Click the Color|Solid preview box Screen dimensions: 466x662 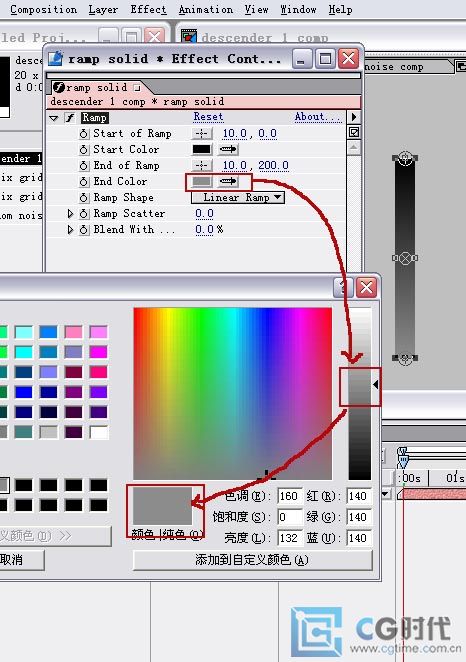coord(163,506)
